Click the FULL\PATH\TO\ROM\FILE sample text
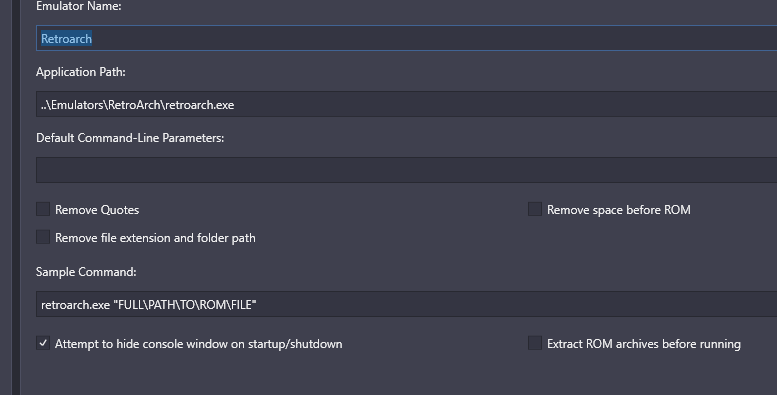 [x=185, y=305]
